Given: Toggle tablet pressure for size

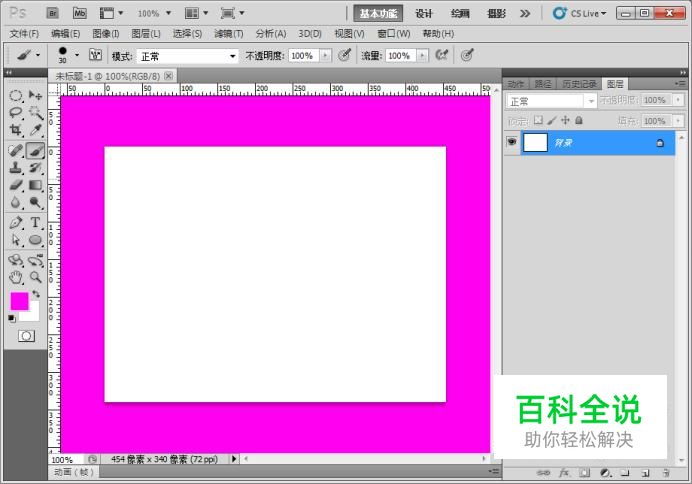Looking at the screenshot, I should [467, 55].
